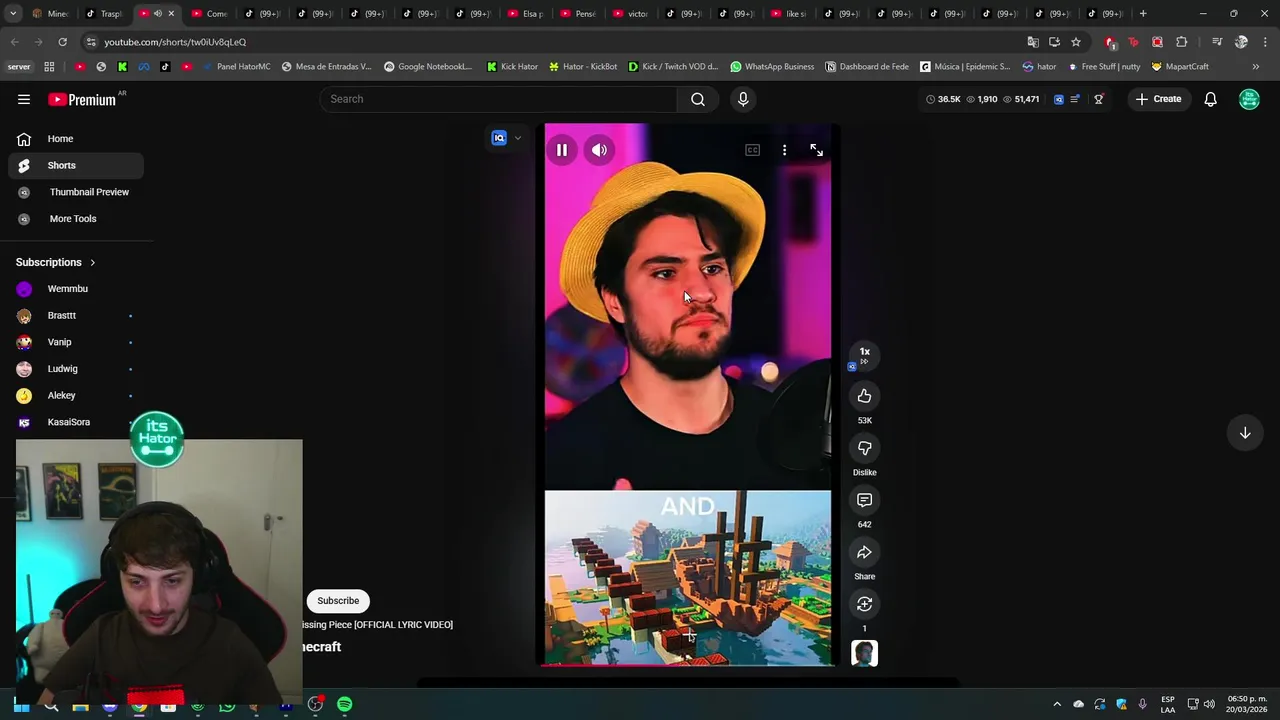Screen dimensions: 1280x720
Task: Open the Brasttt subscription channel
Action: (76, 316)
